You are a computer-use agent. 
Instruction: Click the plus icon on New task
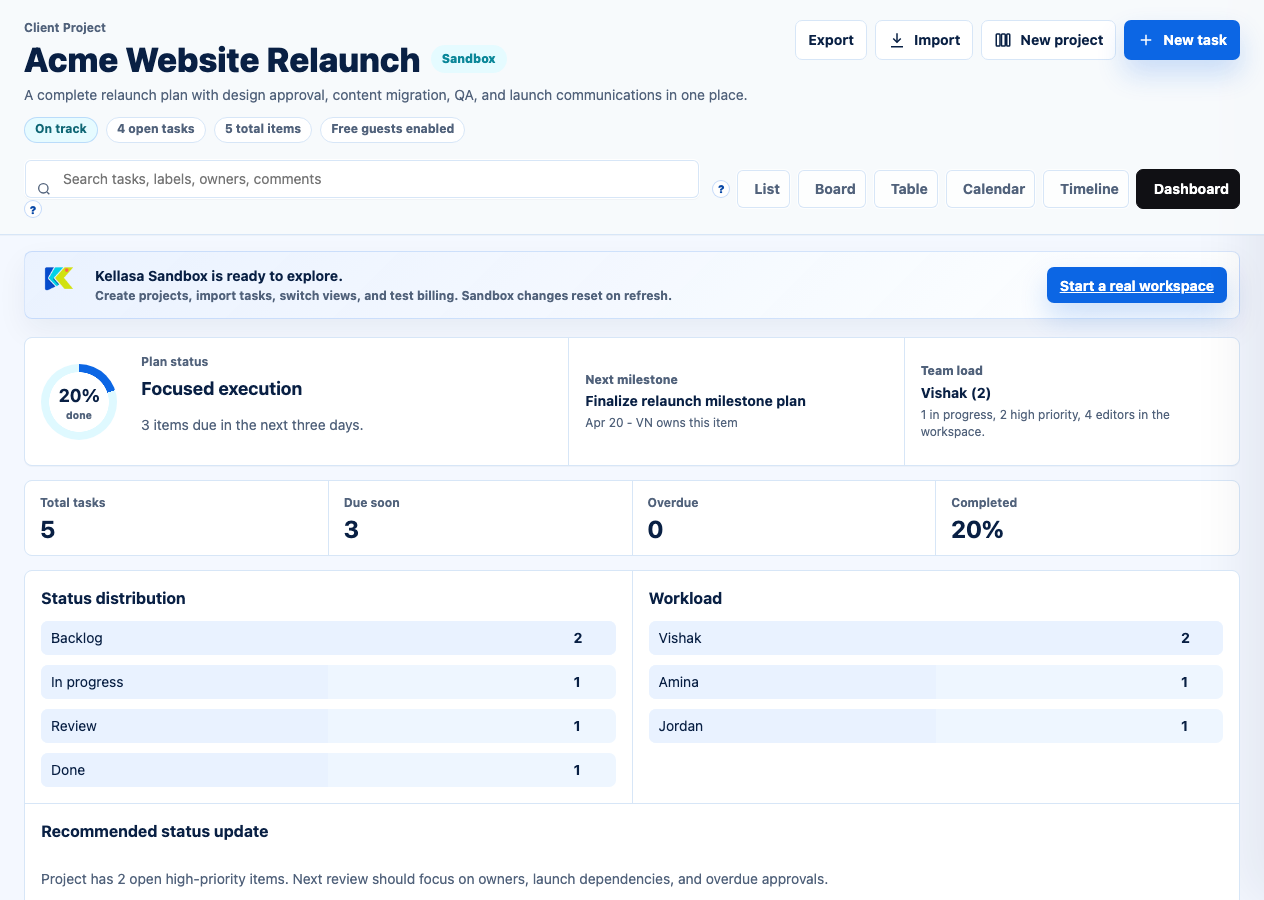(1146, 40)
